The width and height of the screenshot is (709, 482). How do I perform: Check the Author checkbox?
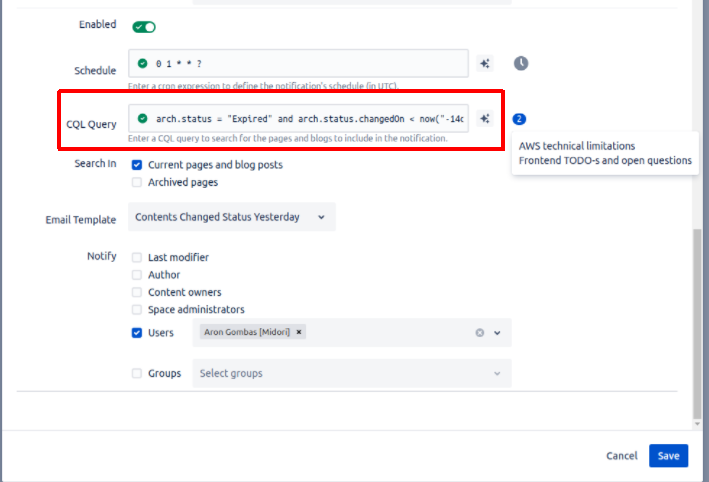(x=137, y=275)
